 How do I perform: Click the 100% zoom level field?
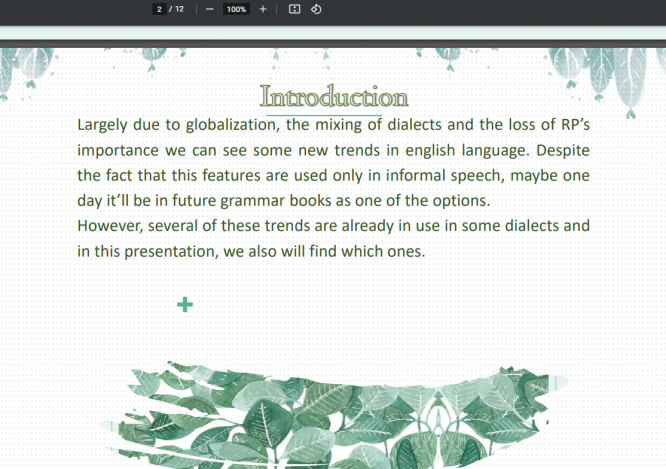pos(236,9)
